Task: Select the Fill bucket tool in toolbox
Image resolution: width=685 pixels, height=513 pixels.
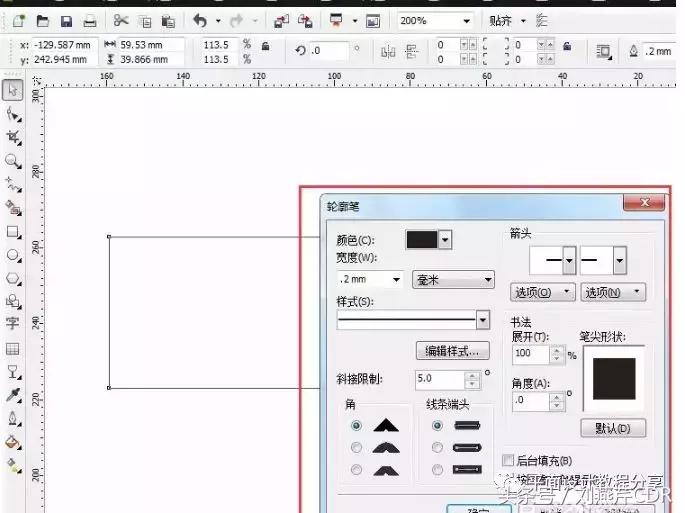Action: (13, 442)
